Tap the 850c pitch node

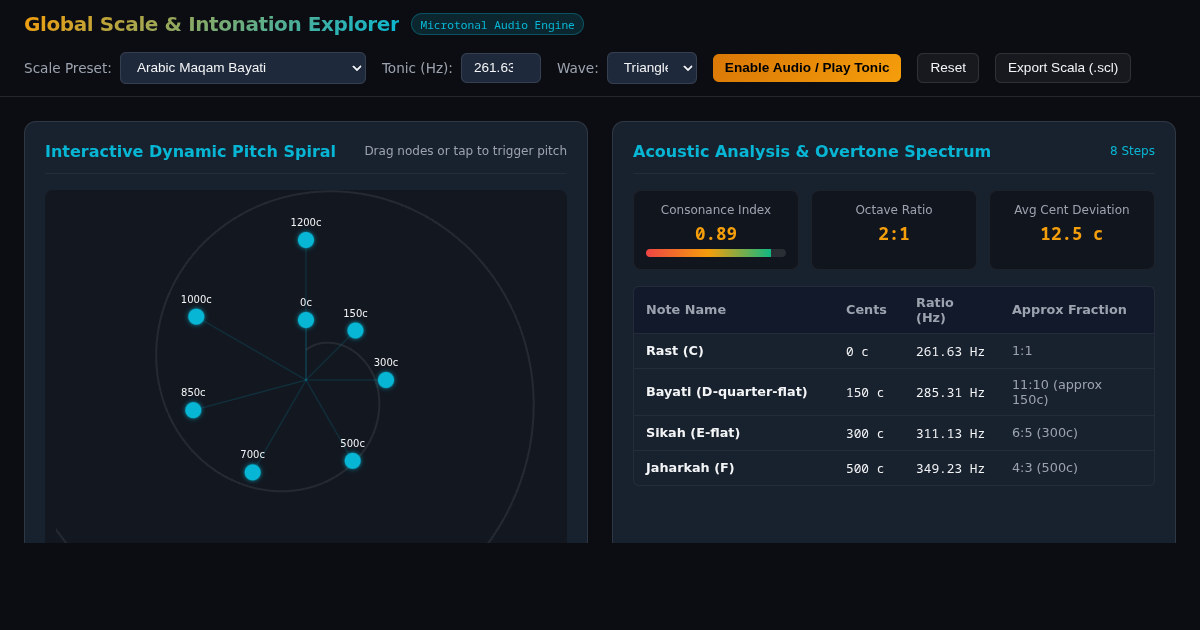coord(193,410)
